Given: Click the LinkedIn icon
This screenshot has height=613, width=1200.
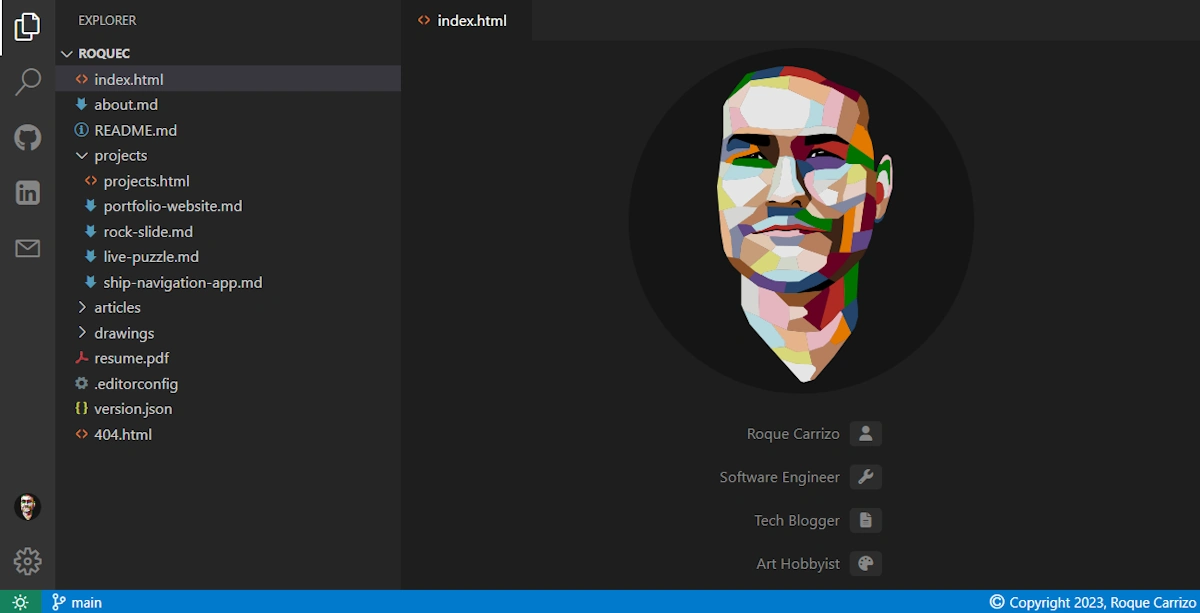Looking at the screenshot, I should (x=26, y=192).
